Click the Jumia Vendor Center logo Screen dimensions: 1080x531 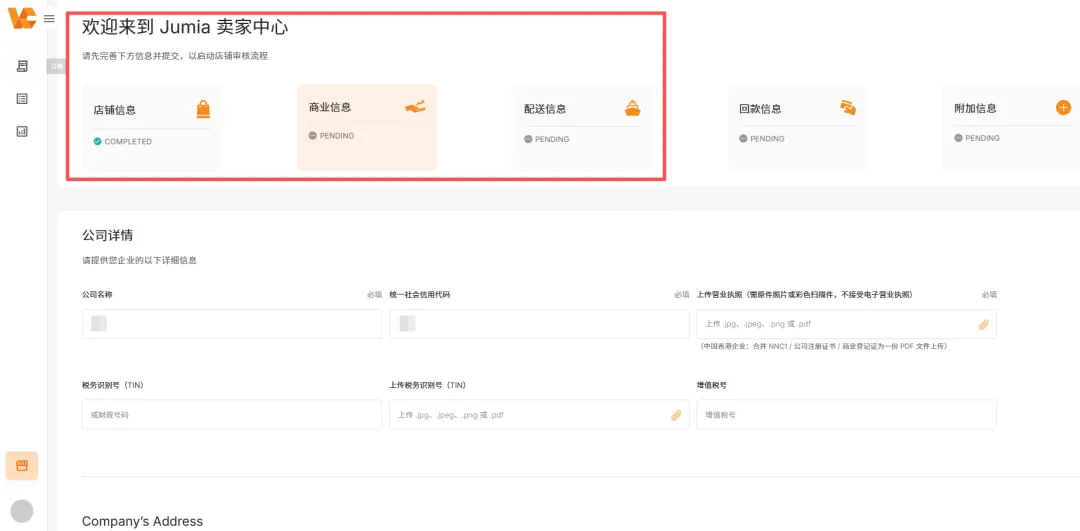pos(21,19)
